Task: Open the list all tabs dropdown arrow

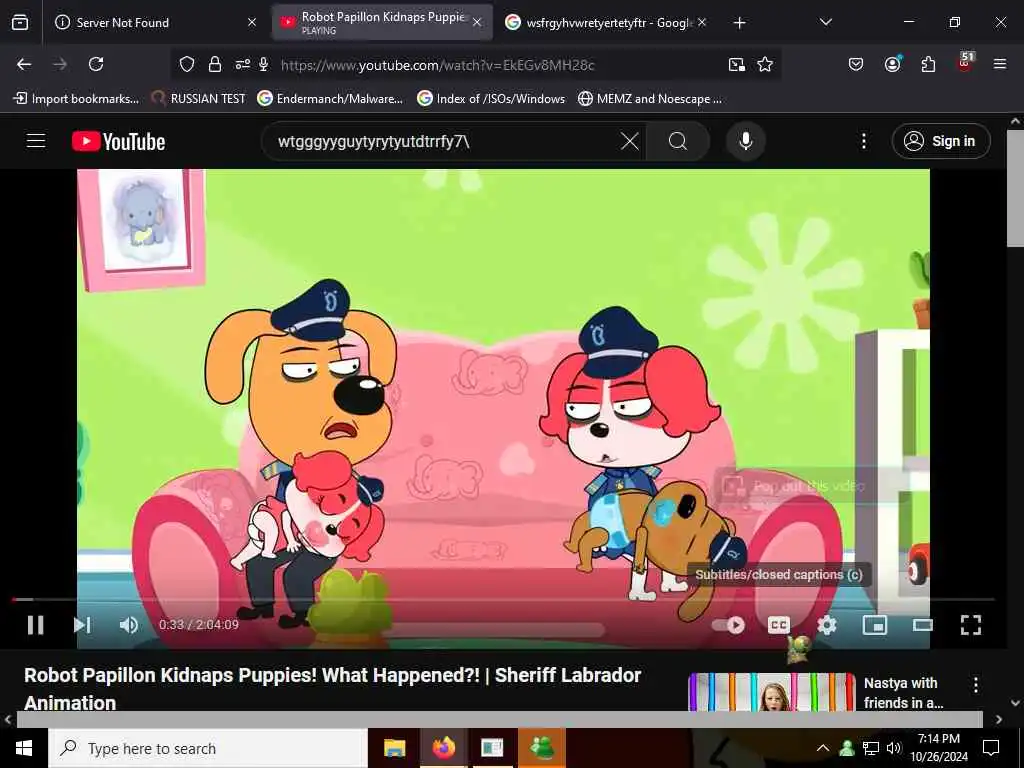Action: pos(825,22)
